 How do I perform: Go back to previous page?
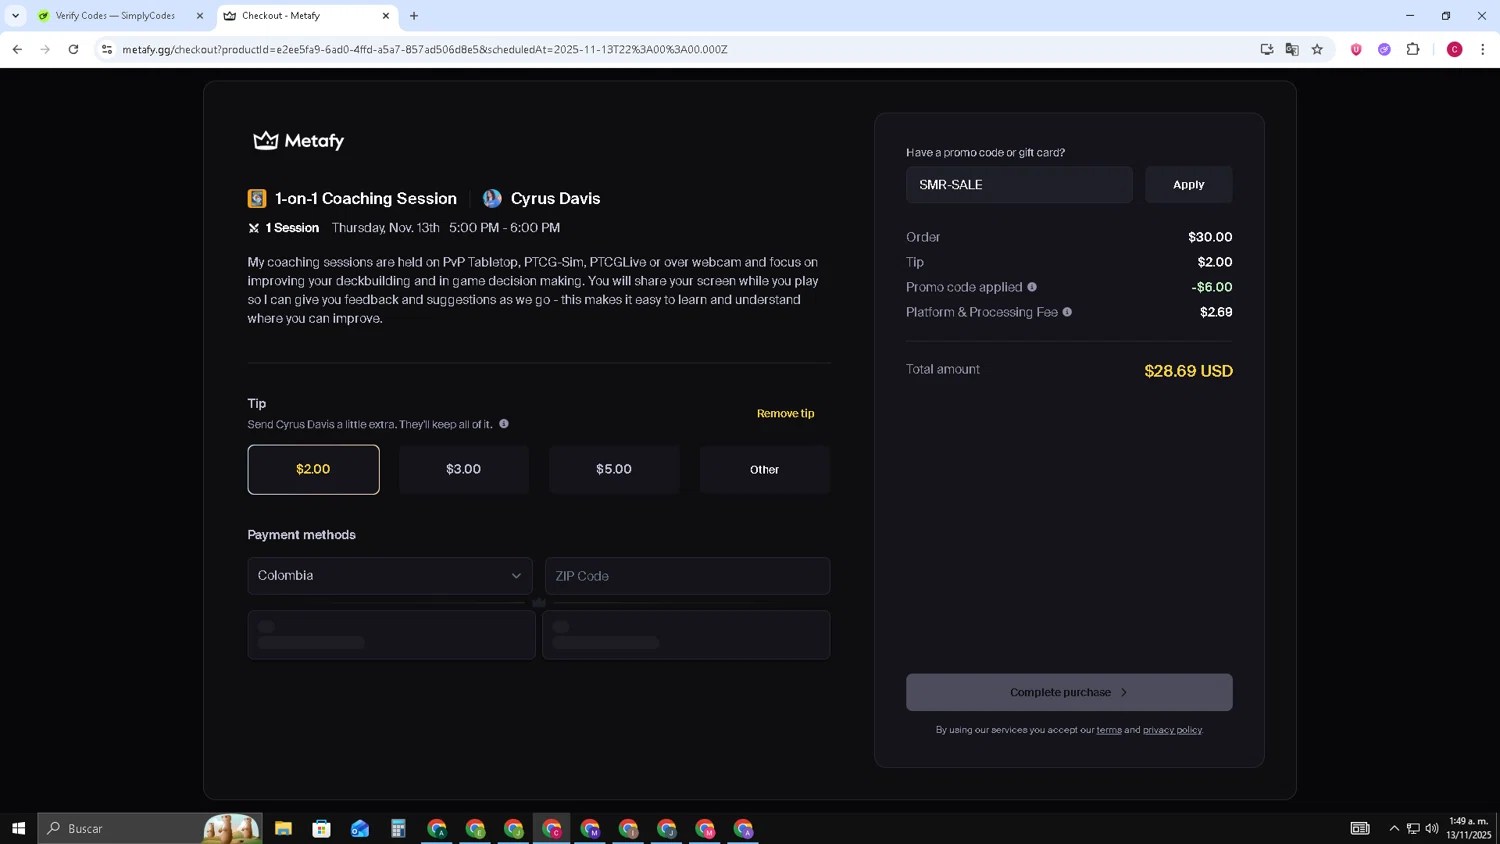tap(17, 49)
